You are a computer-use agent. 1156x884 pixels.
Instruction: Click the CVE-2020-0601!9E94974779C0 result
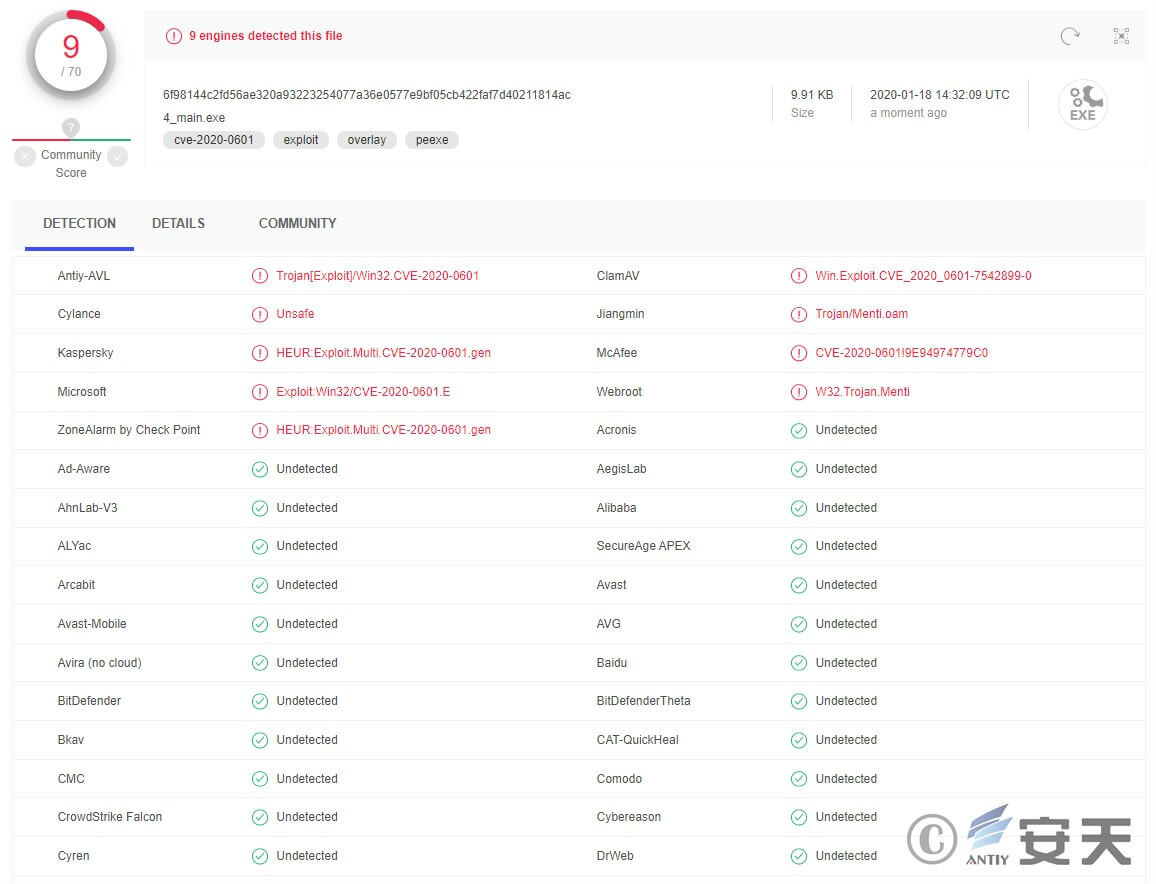pyautogui.click(x=901, y=353)
